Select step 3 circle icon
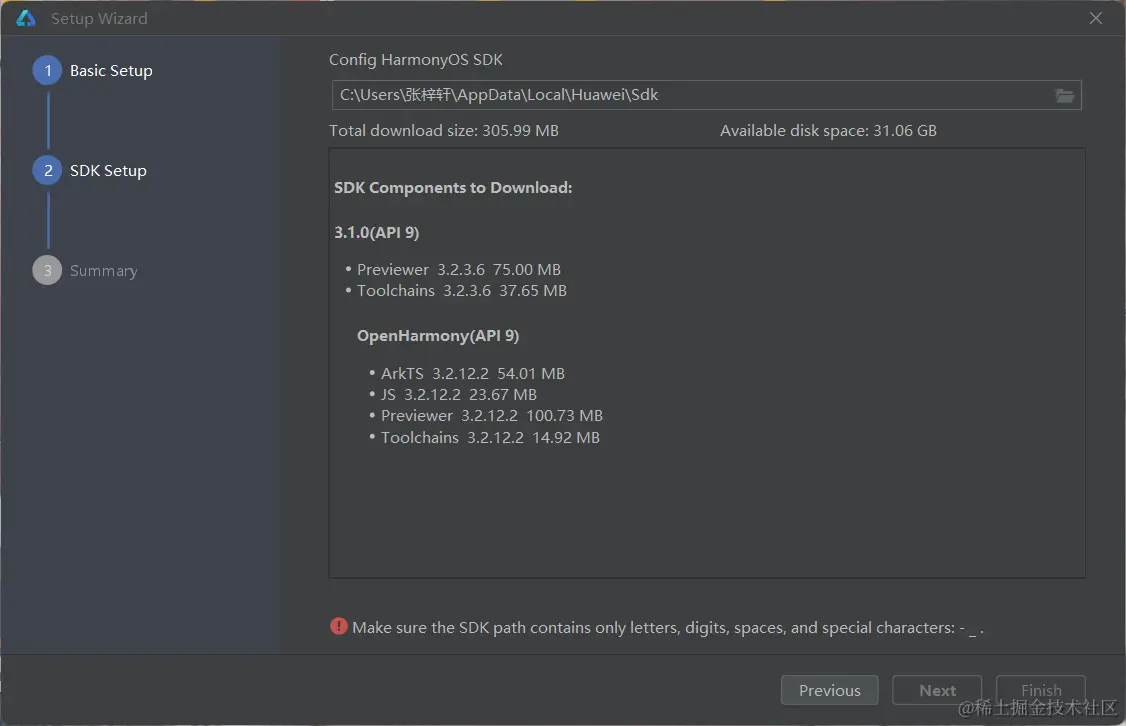The height and width of the screenshot is (726, 1126). pyautogui.click(x=47, y=271)
